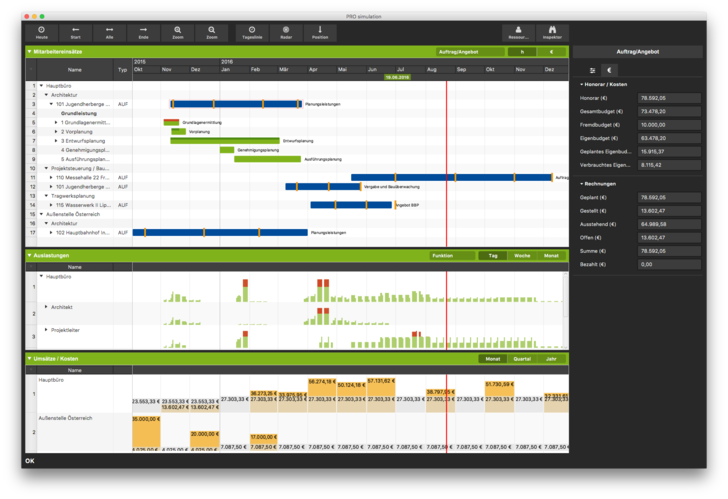Image resolution: width=728 pixels, height=499 pixels.
Task: Jump to Ende using the toolbar arrow
Action: [x=143, y=33]
